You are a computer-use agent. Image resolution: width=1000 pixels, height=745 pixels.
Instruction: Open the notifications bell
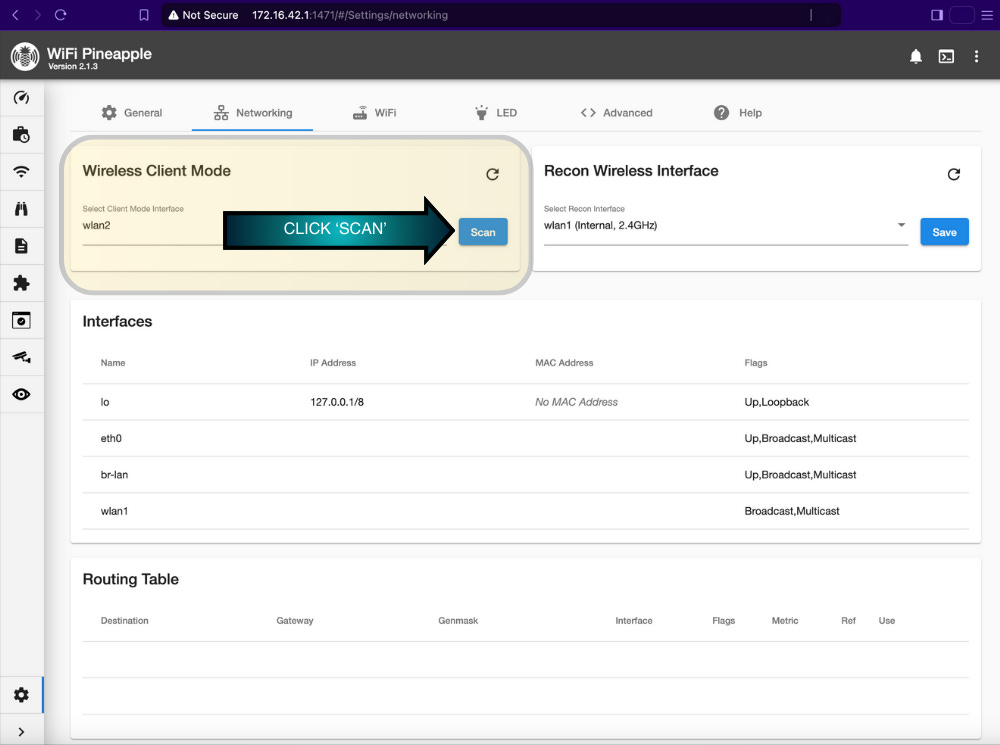pos(915,57)
